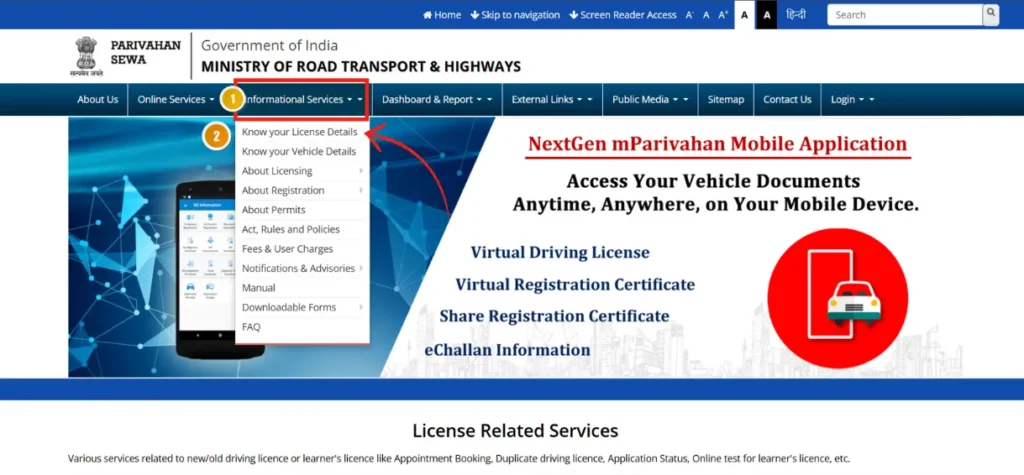
Task: Select the black high-contrast A swatch
Action: pyautogui.click(x=767, y=14)
